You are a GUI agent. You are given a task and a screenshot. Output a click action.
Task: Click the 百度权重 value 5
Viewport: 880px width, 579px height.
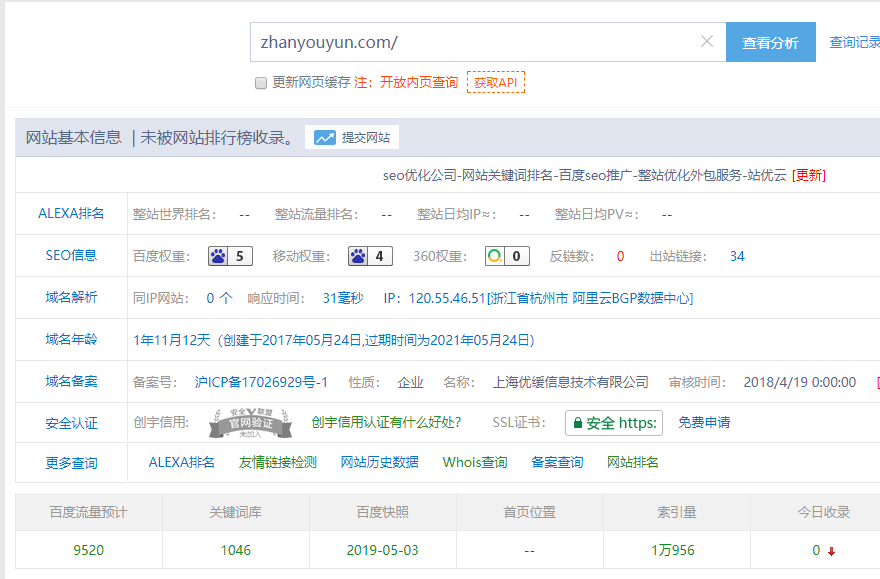[240, 256]
